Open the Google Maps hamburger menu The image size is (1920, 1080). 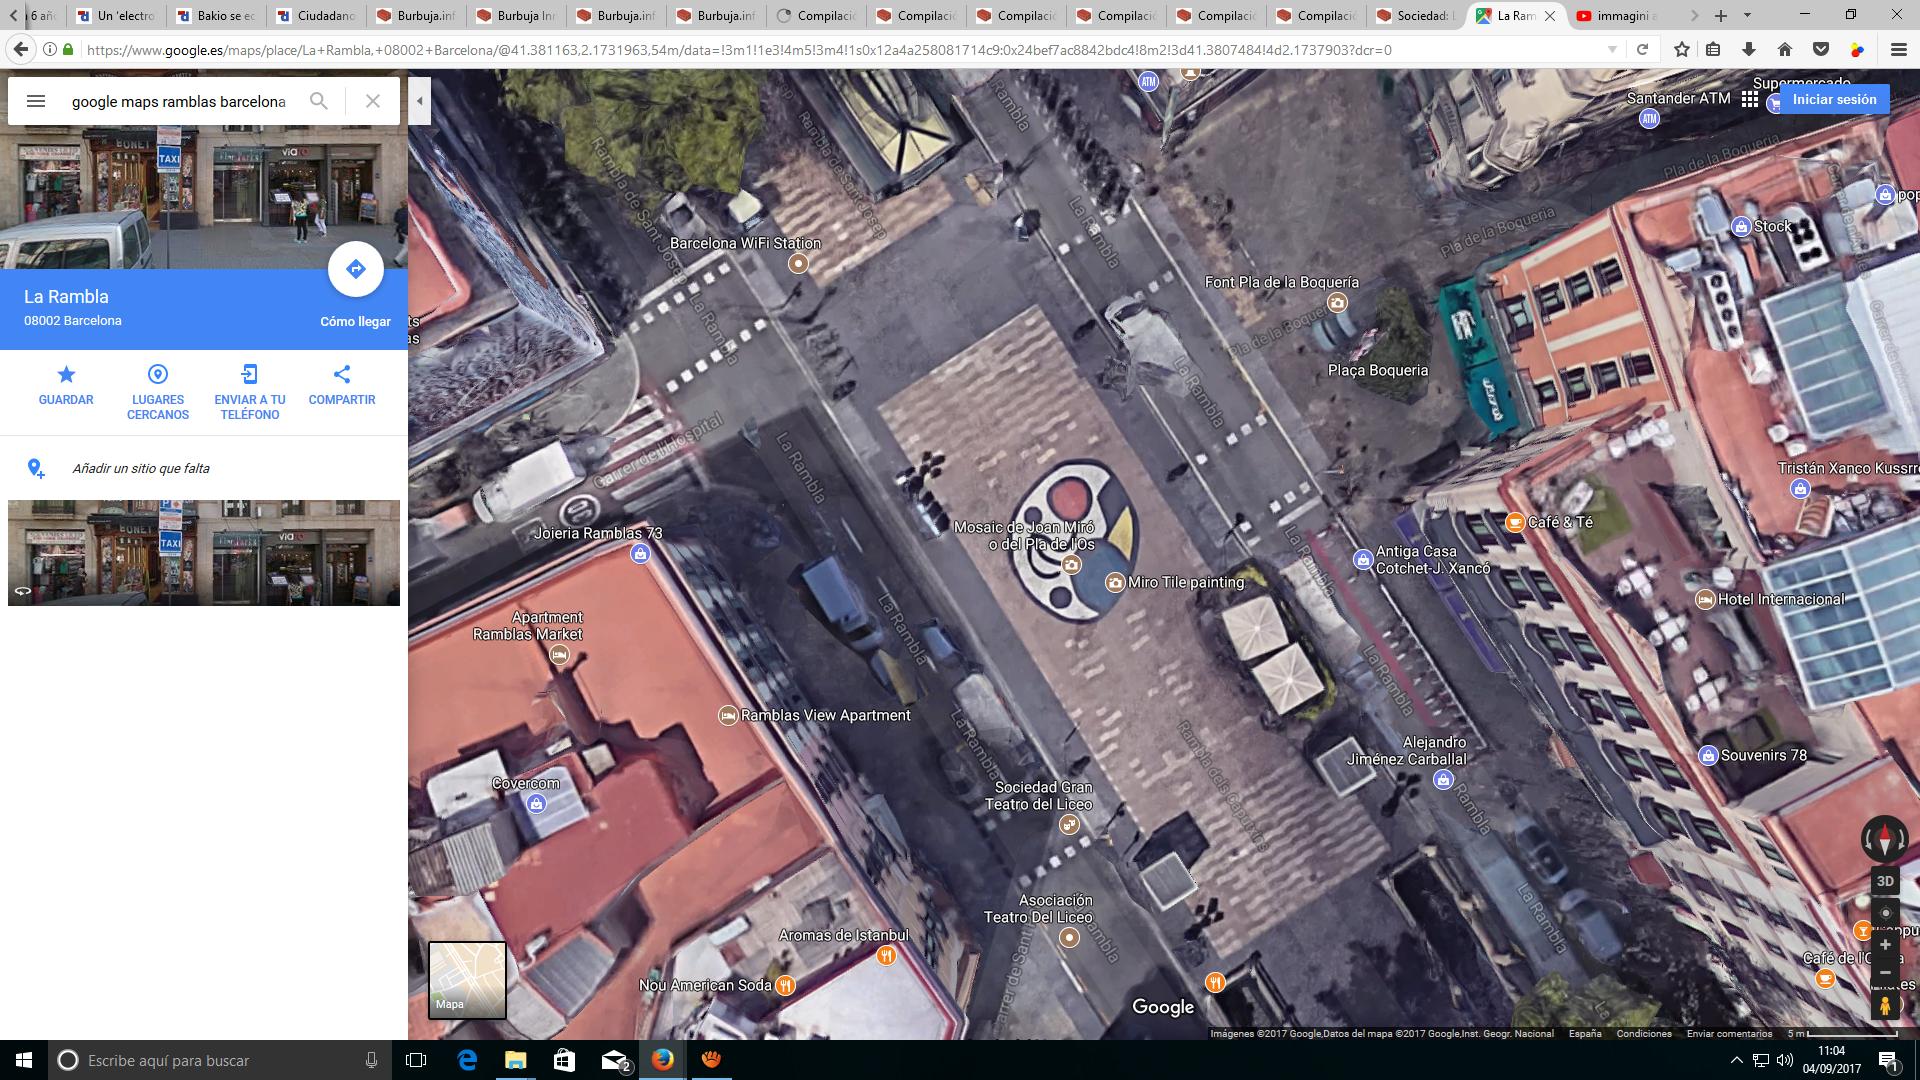36,101
